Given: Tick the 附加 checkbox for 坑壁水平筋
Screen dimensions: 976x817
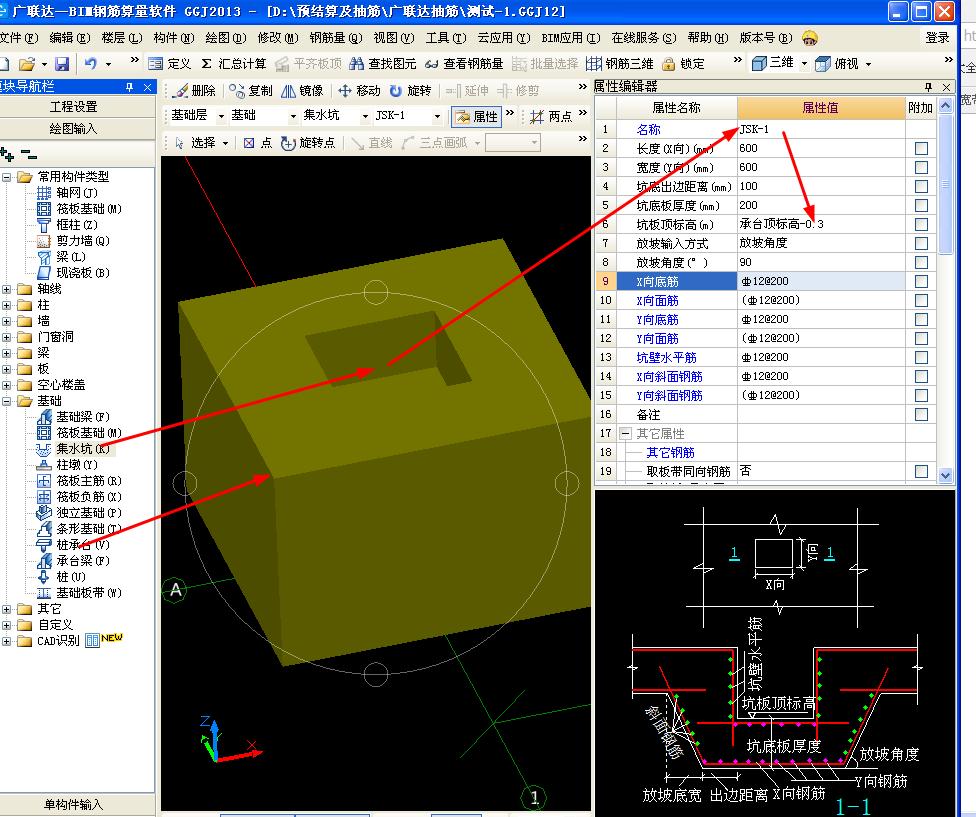Looking at the screenshot, I should tap(921, 358).
